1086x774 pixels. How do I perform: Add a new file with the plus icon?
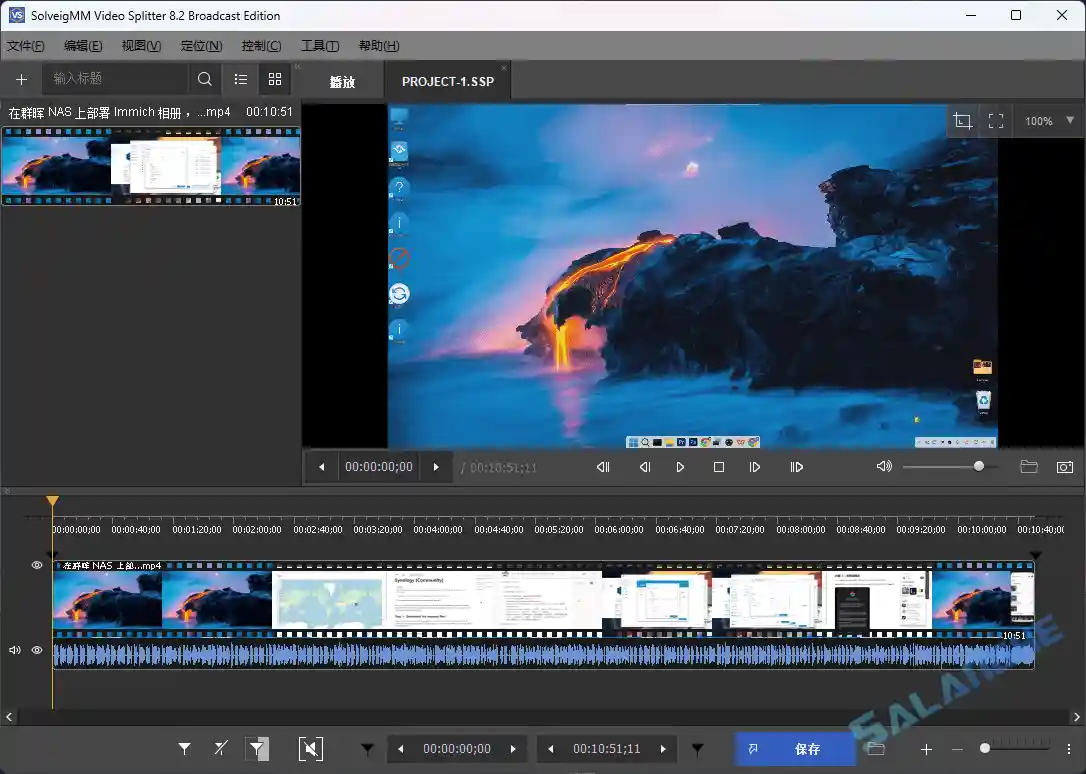[21, 78]
